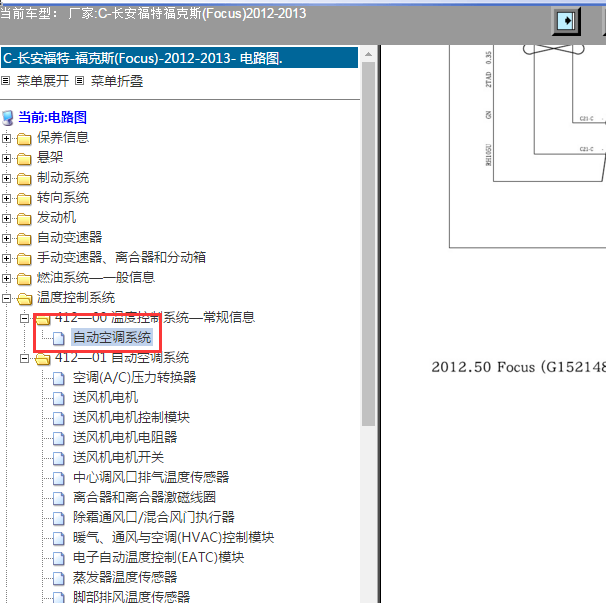Open 送风机电机电阻器 diagram
This screenshot has width=606, height=603.
point(125,438)
